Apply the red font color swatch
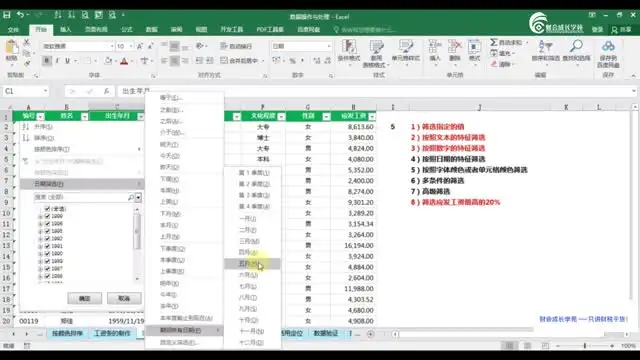640x360 pixels. click(124, 61)
